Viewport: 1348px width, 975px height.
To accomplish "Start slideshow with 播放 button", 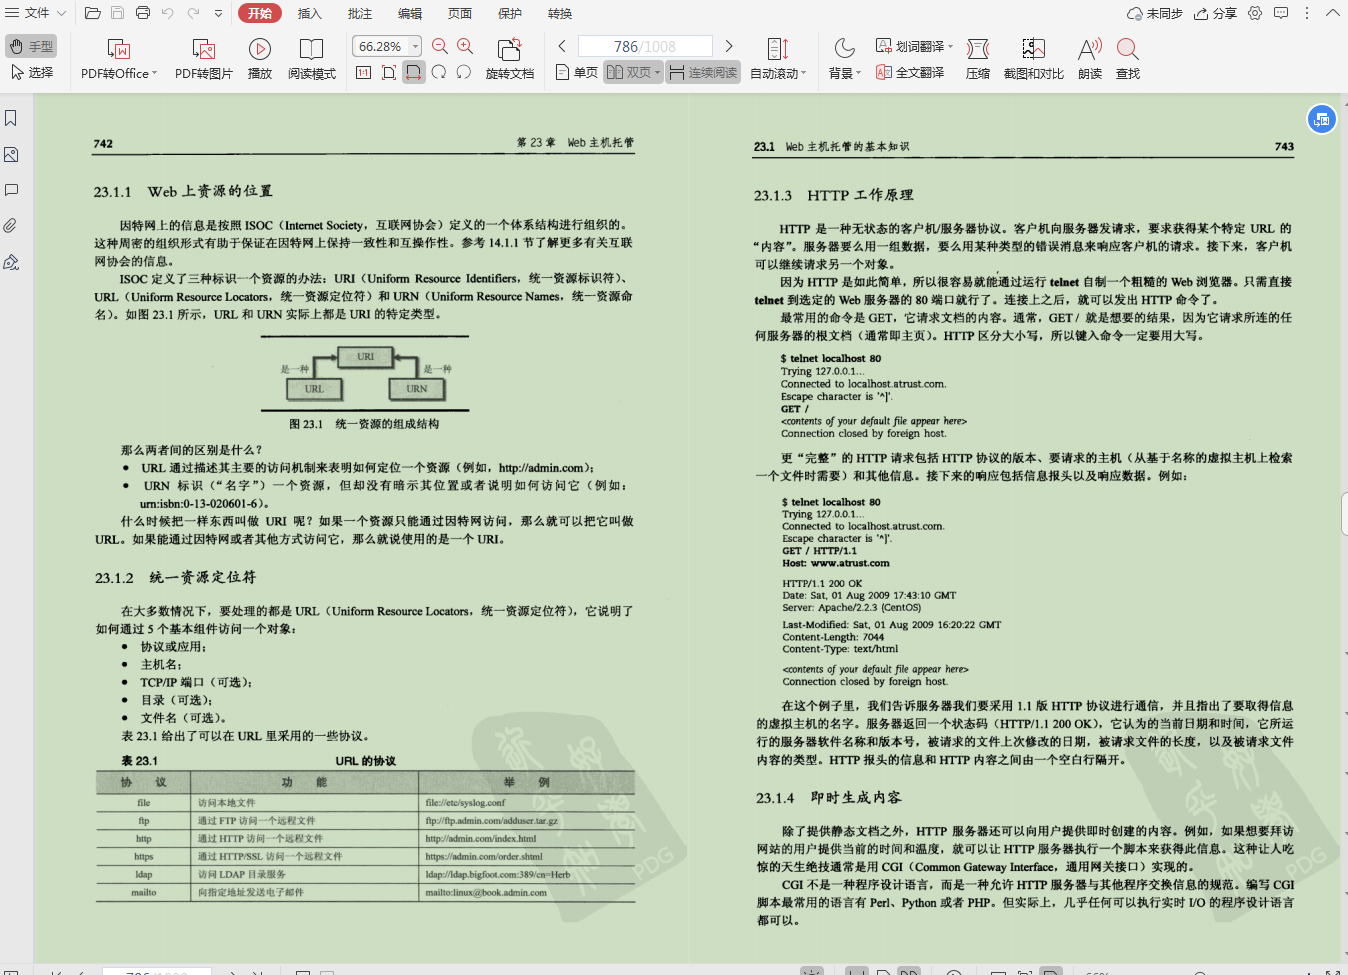I will [x=260, y=59].
